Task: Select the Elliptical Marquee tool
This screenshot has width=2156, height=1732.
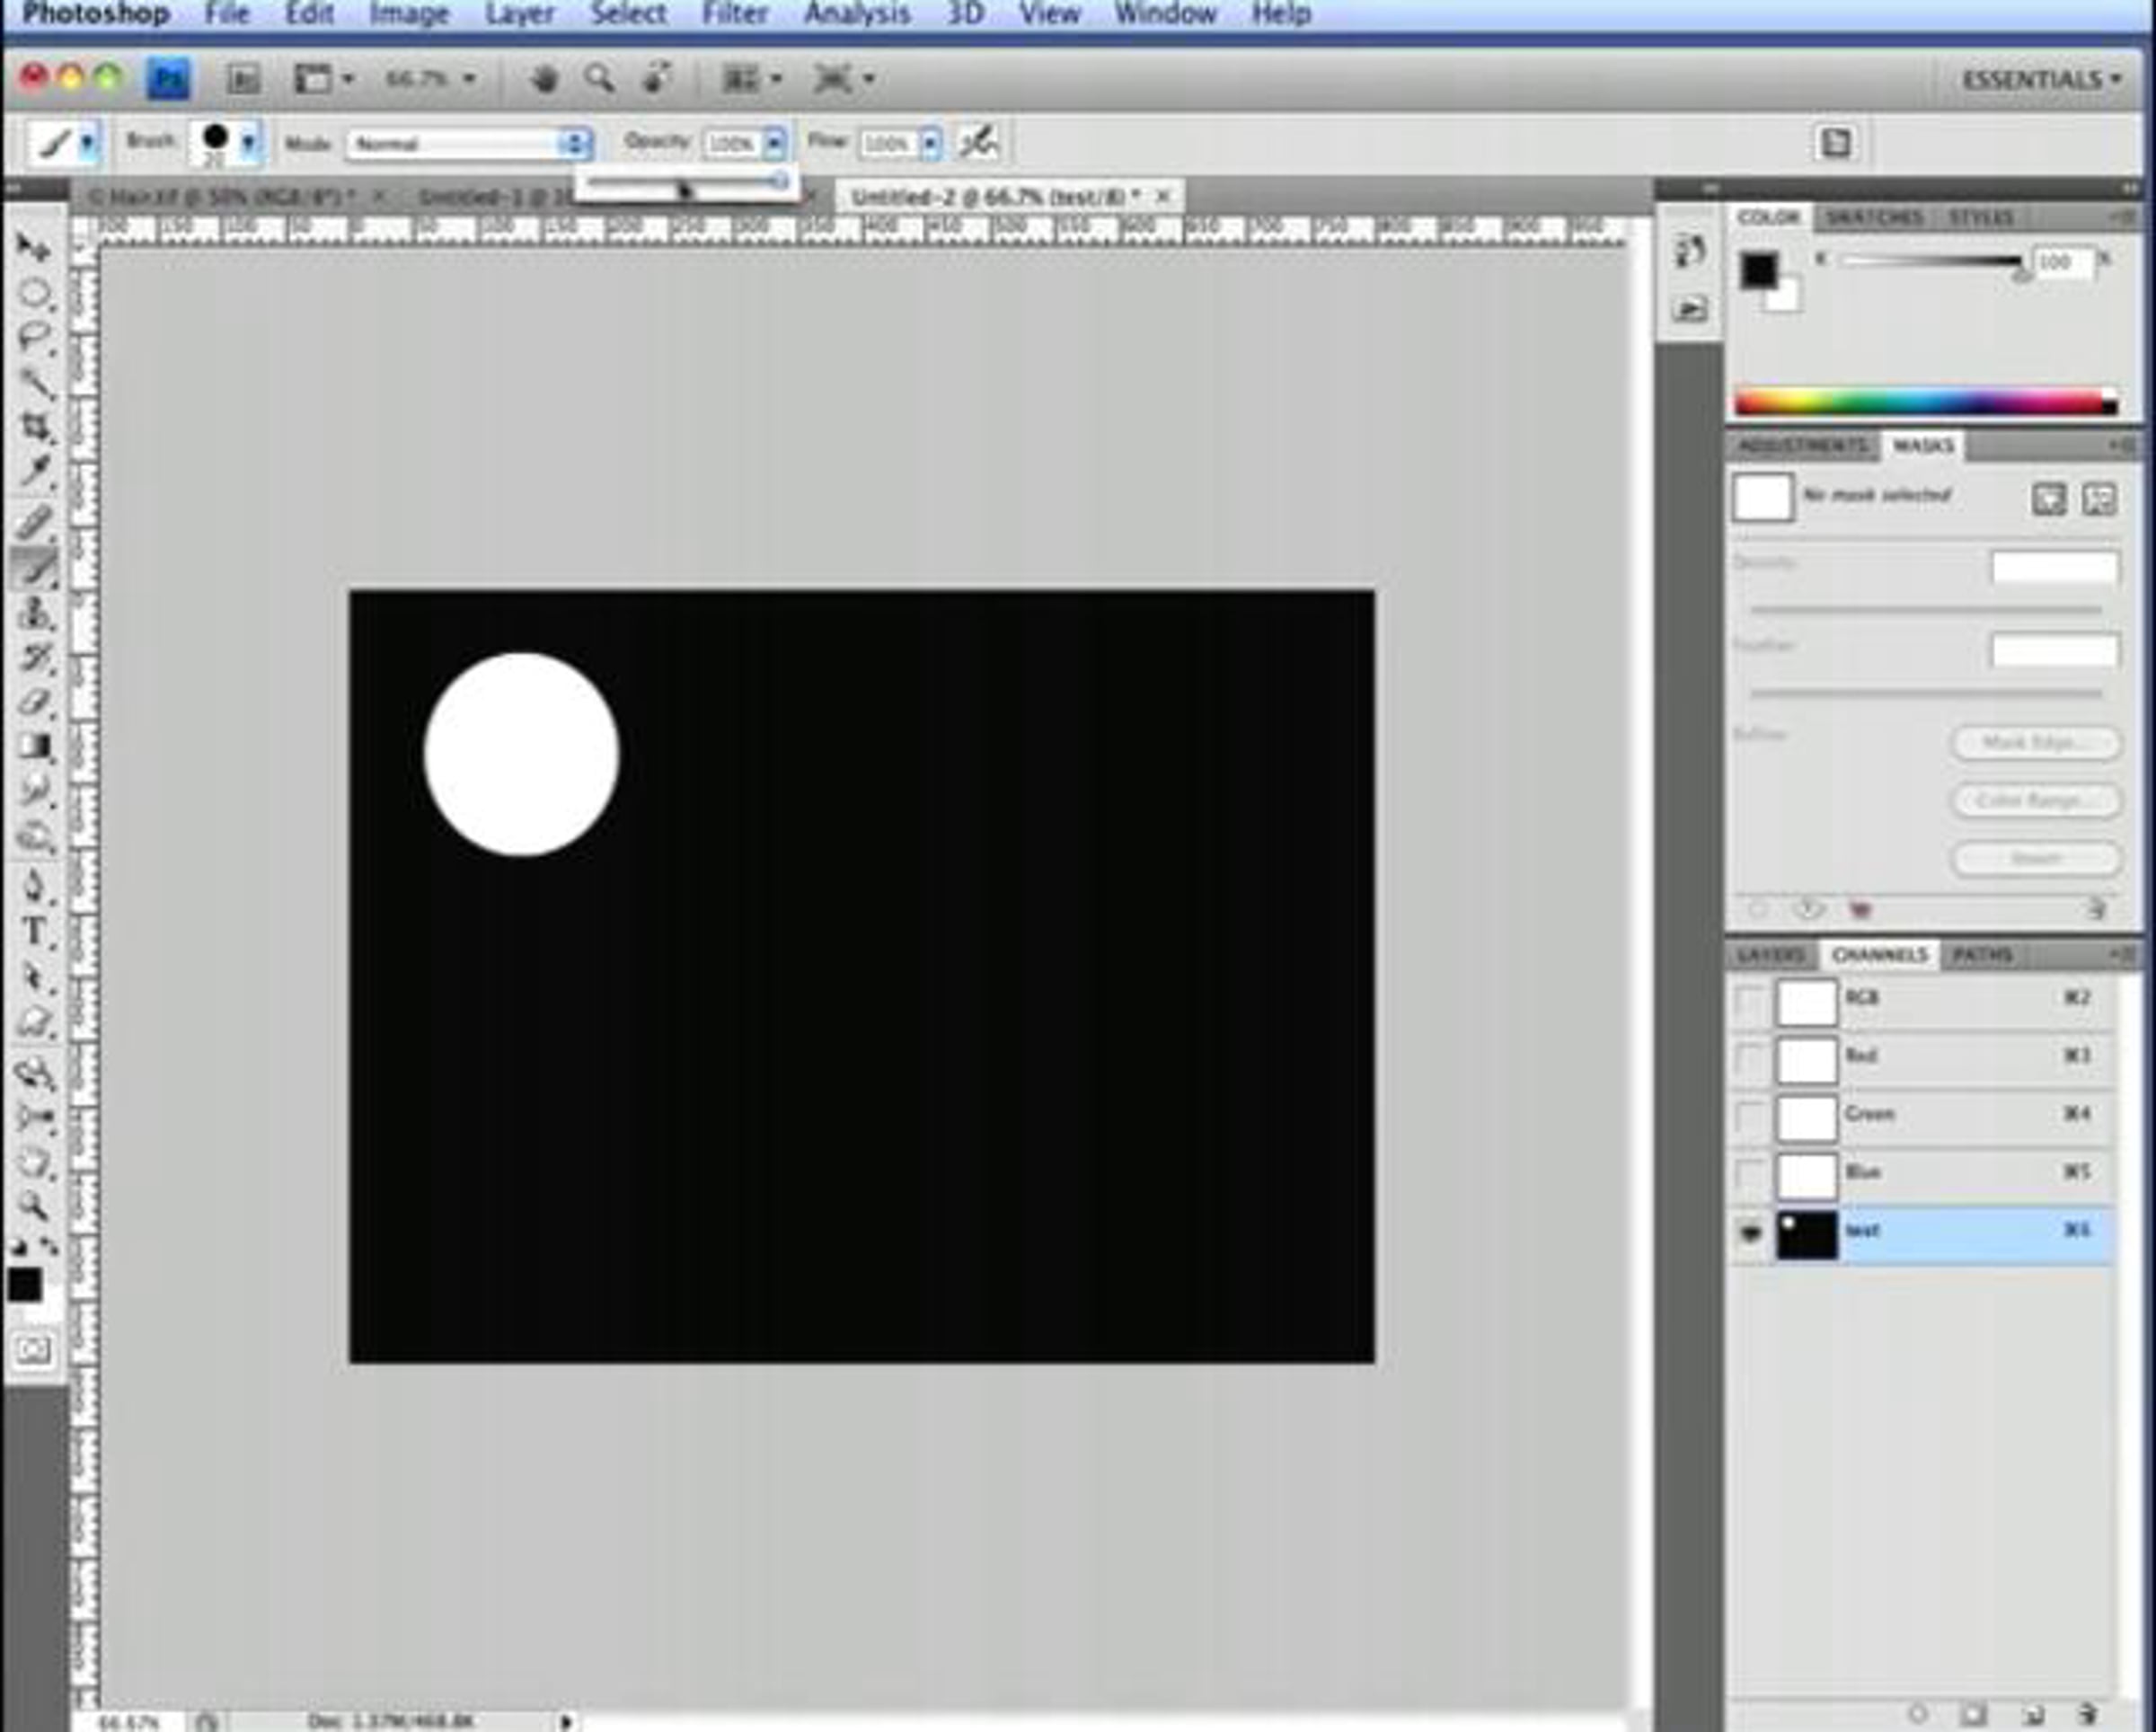Action: (x=34, y=293)
